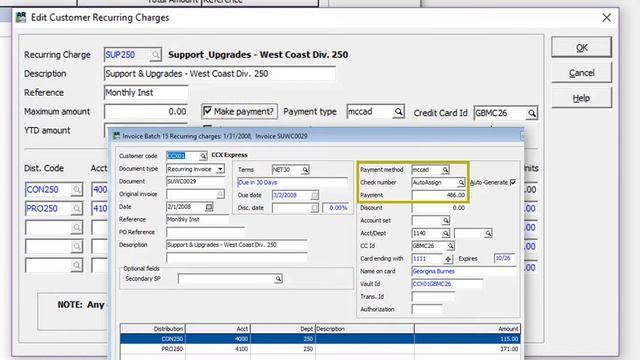Open Payment method lookup icon in invoice
Viewport: 640px width, 360px height.
pos(445,169)
